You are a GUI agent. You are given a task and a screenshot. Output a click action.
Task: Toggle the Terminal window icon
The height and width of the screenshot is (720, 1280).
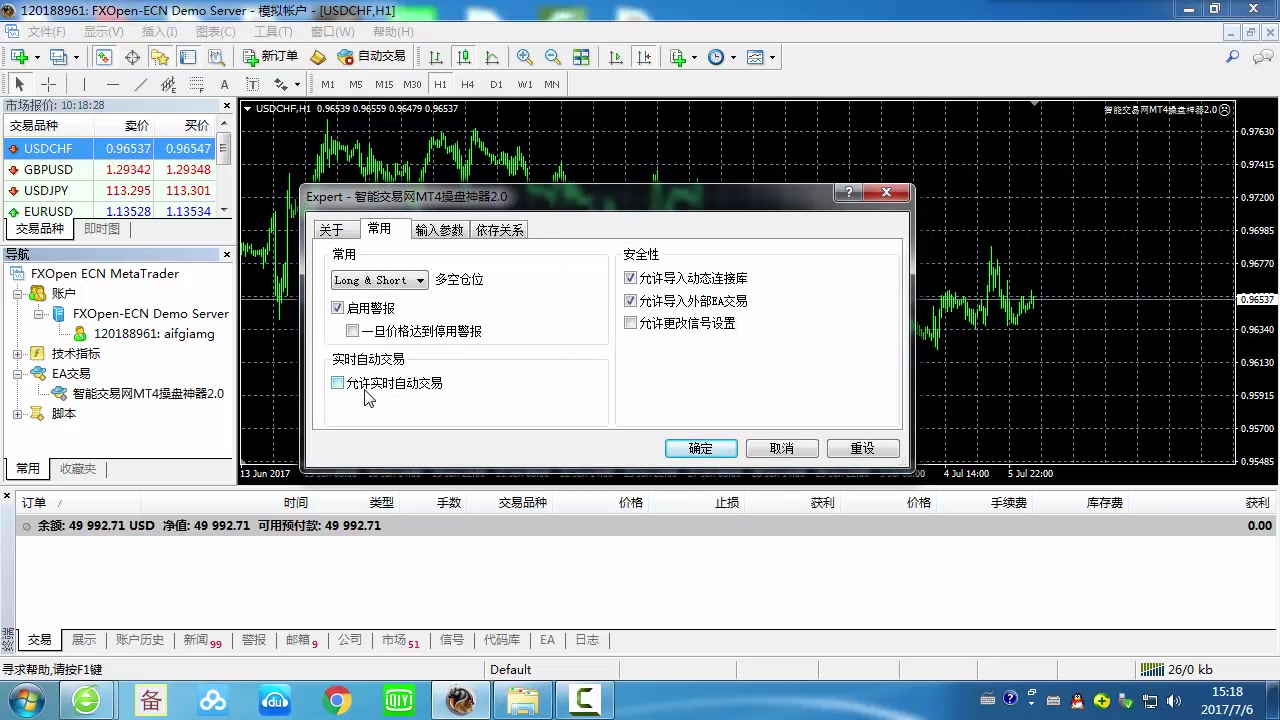pyautogui.click(x=188, y=57)
